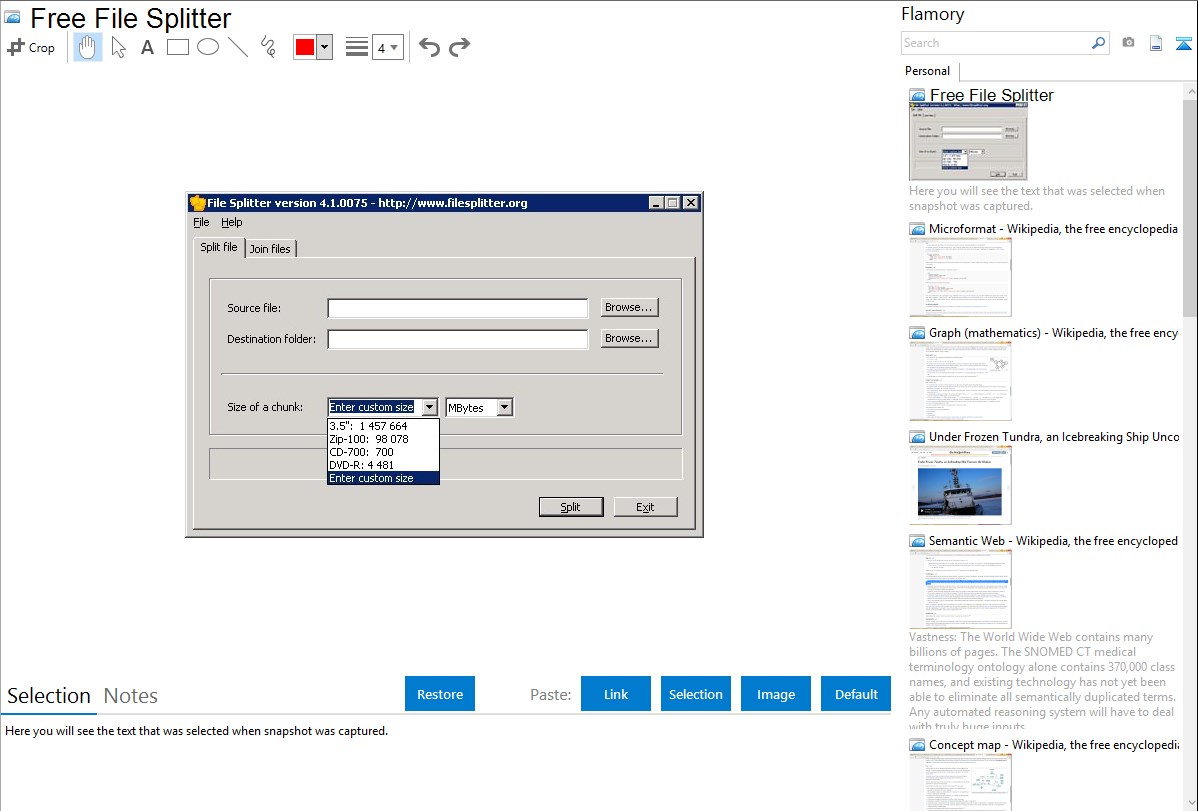Open the Free File Splitter snapshot thumbnail
The image size is (1198, 811).
click(x=968, y=142)
